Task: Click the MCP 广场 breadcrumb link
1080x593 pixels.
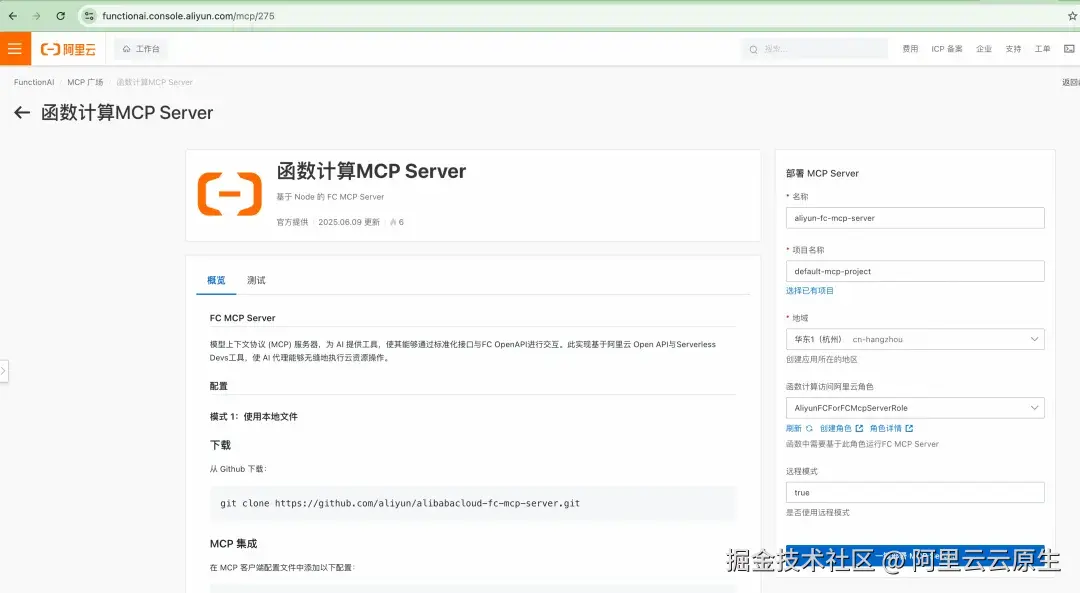Action: pyautogui.click(x=86, y=82)
